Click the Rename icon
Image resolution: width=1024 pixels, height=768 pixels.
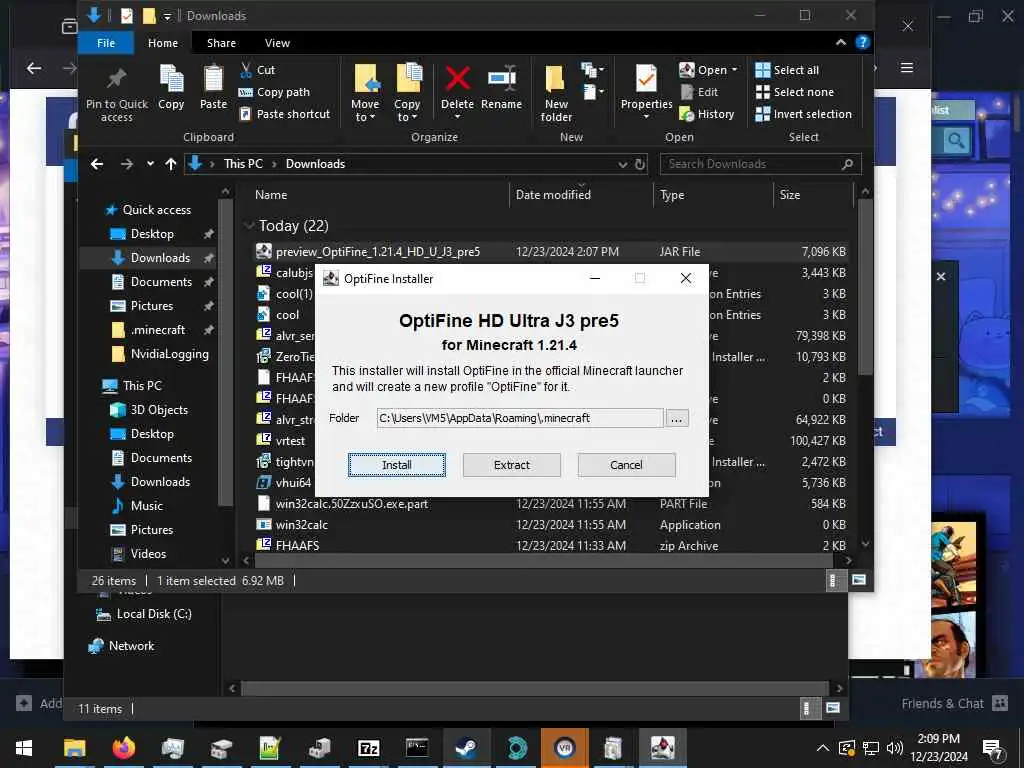pyautogui.click(x=502, y=78)
